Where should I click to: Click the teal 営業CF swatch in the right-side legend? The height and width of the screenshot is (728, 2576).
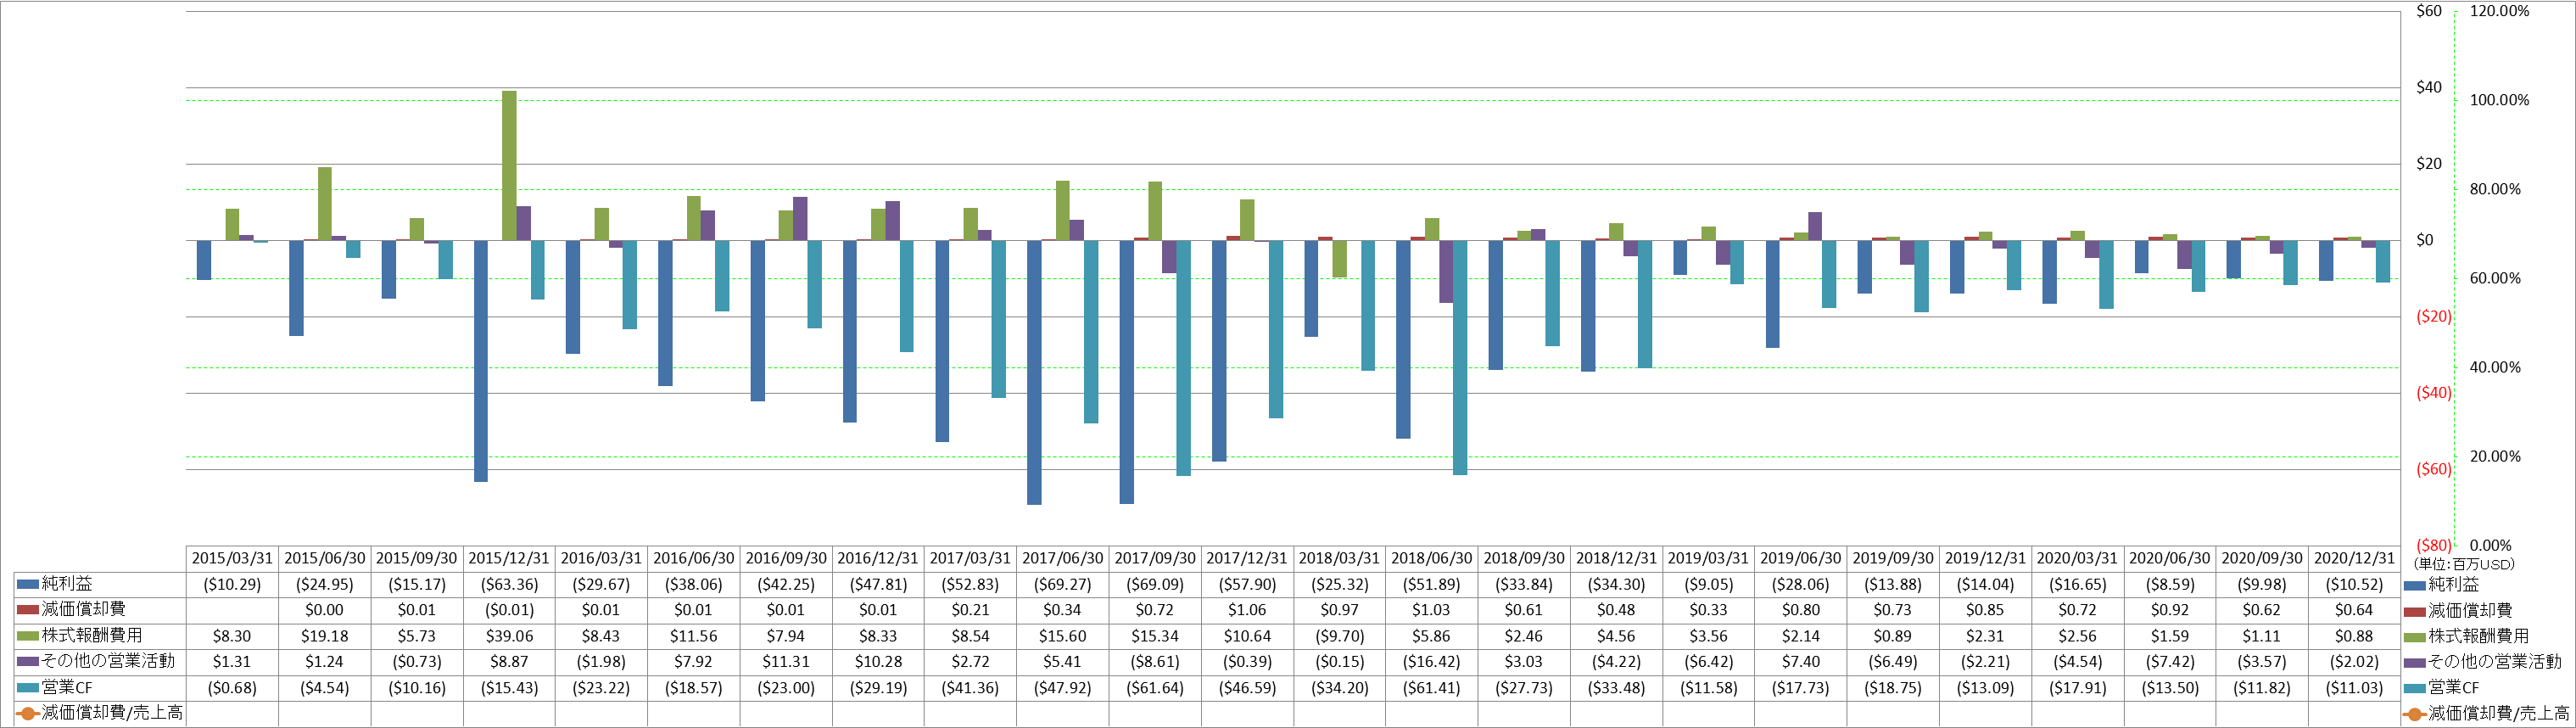pyautogui.click(x=2415, y=688)
